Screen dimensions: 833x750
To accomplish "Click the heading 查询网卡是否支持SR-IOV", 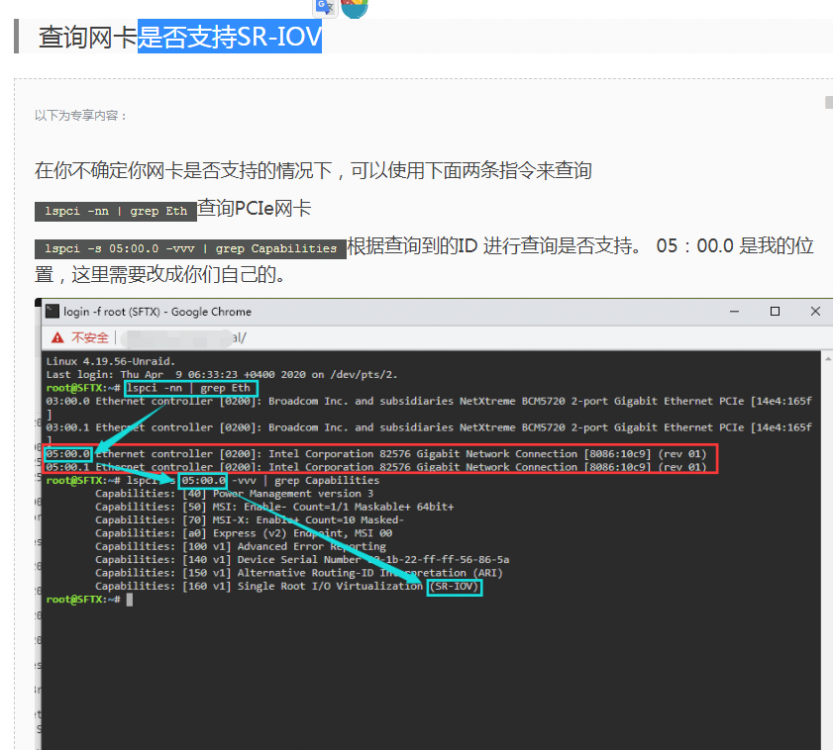I will (180, 37).
